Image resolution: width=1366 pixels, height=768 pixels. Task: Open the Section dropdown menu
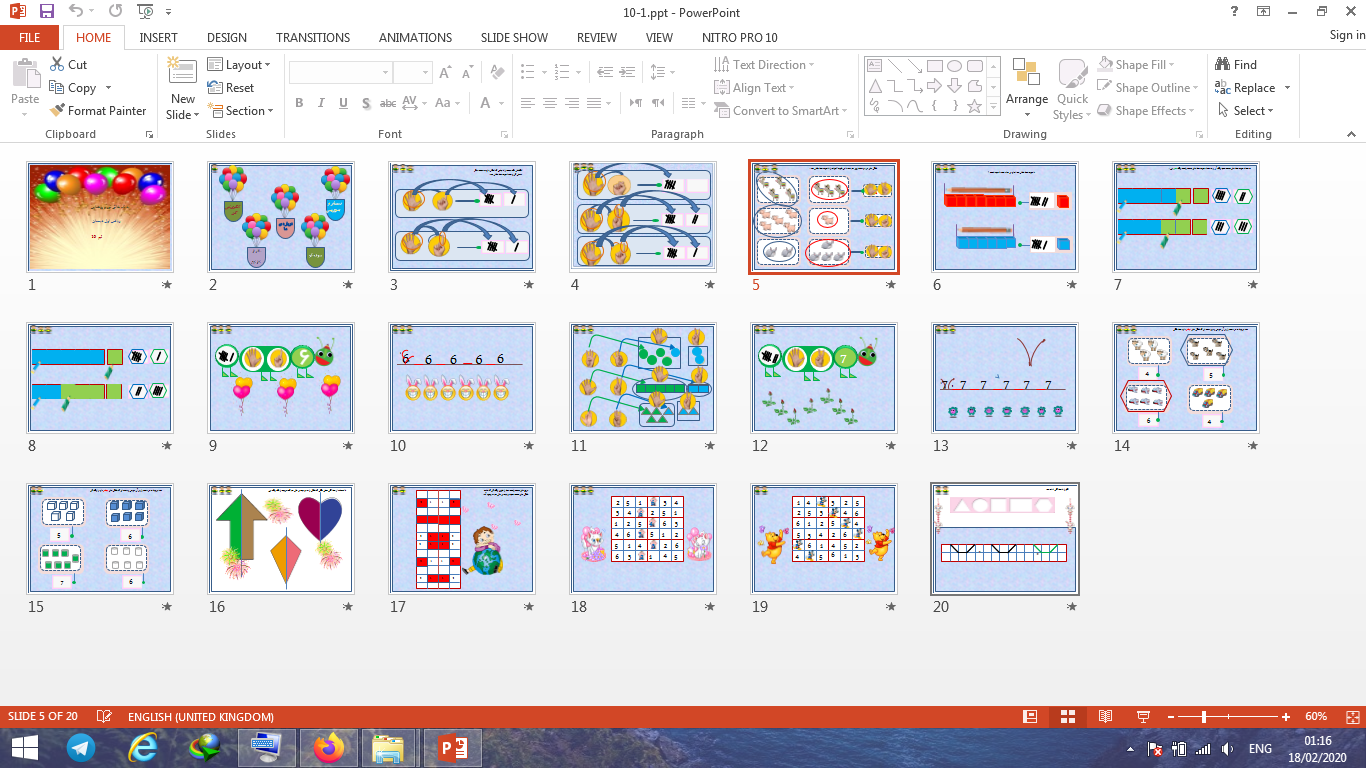[x=240, y=111]
